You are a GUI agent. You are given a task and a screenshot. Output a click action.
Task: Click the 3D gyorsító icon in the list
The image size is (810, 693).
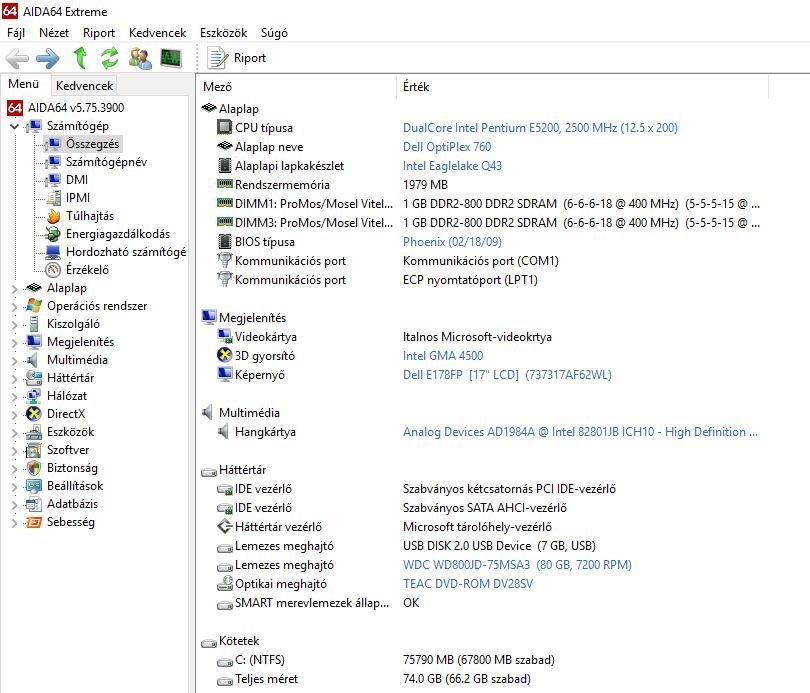coord(225,355)
